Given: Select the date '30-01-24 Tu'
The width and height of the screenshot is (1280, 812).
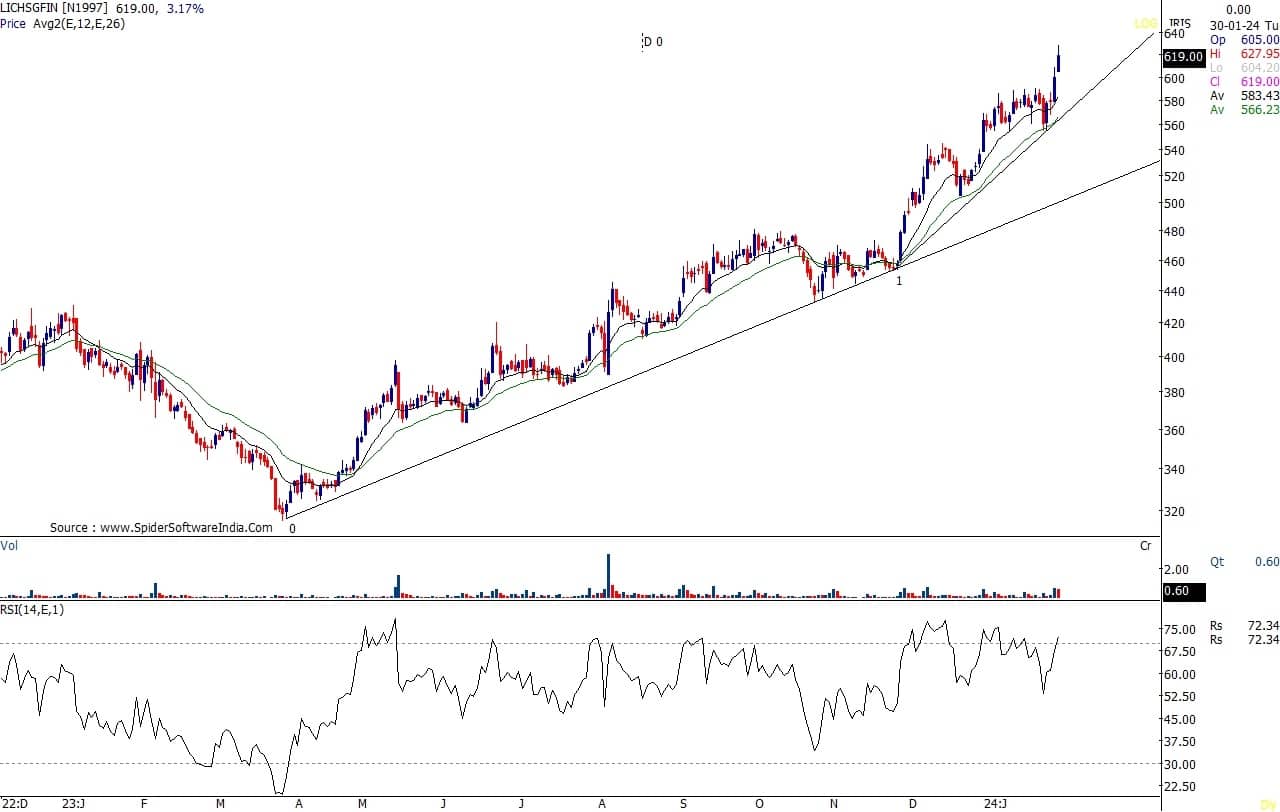Looking at the screenshot, I should (x=1244, y=24).
